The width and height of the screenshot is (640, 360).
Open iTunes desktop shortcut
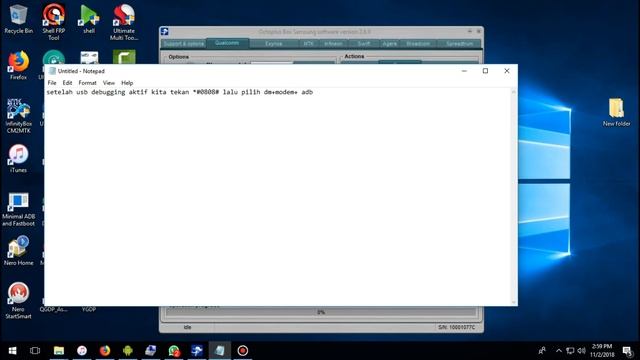[18, 158]
